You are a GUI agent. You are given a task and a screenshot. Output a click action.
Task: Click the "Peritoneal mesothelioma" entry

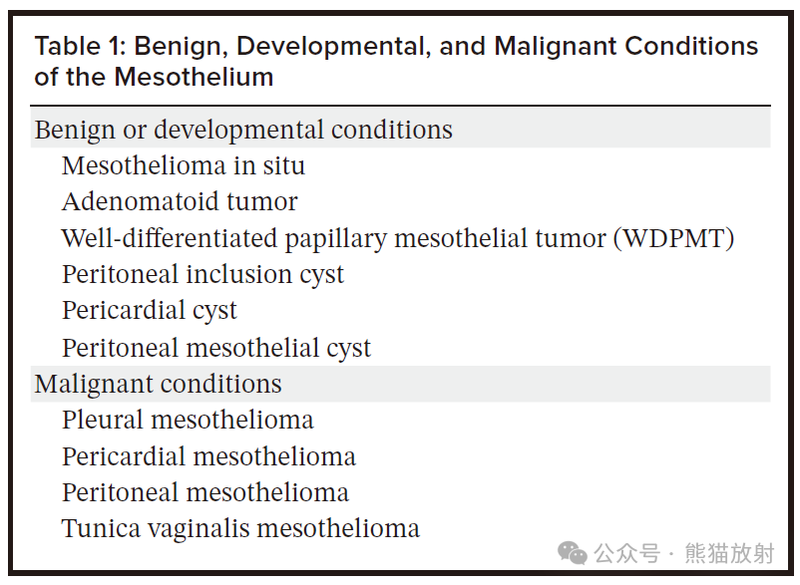coord(205,492)
